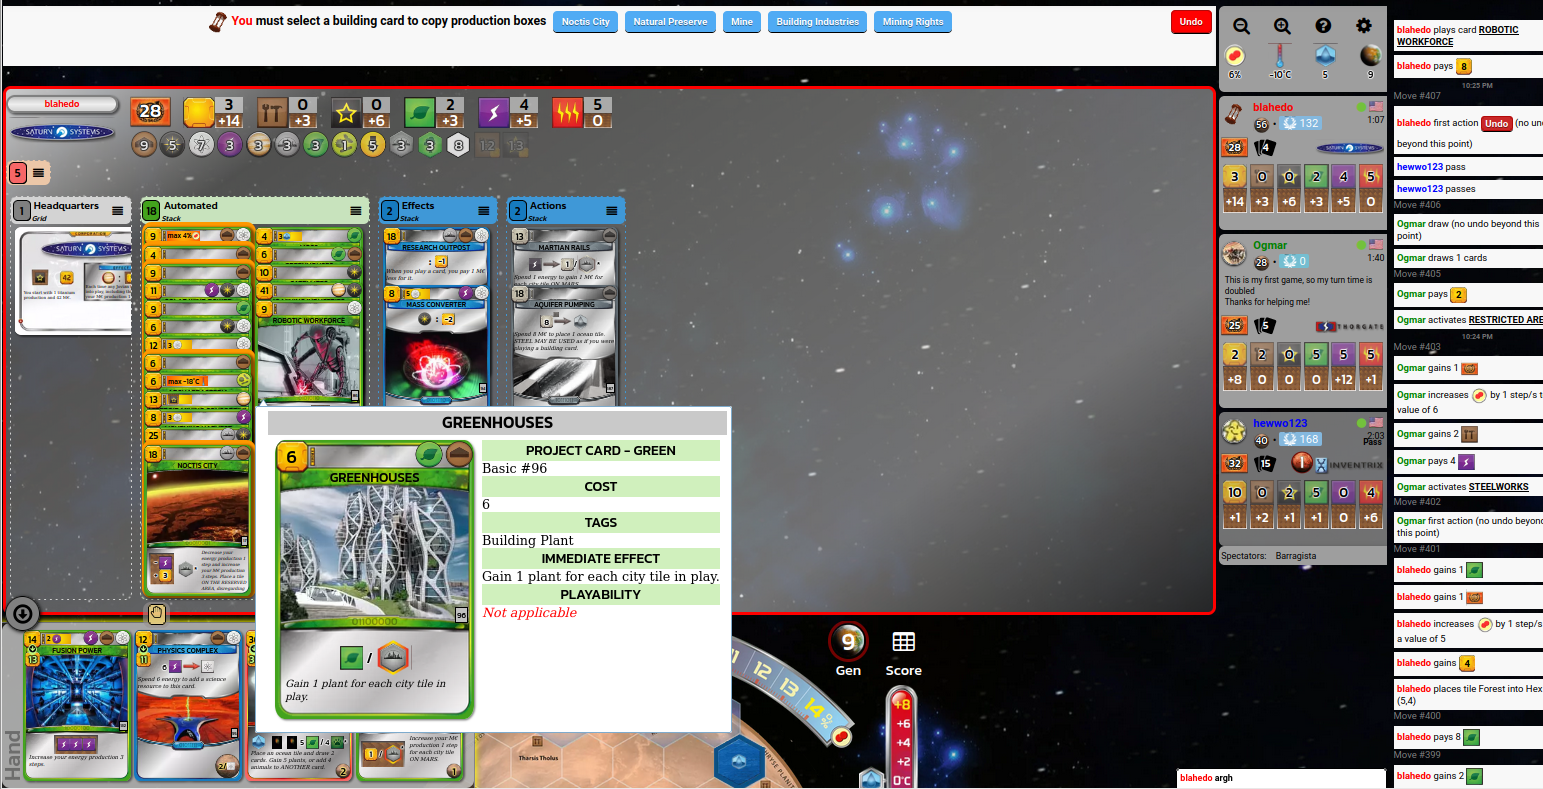
Task: Click the hand icon above cards
Action: click(x=157, y=613)
